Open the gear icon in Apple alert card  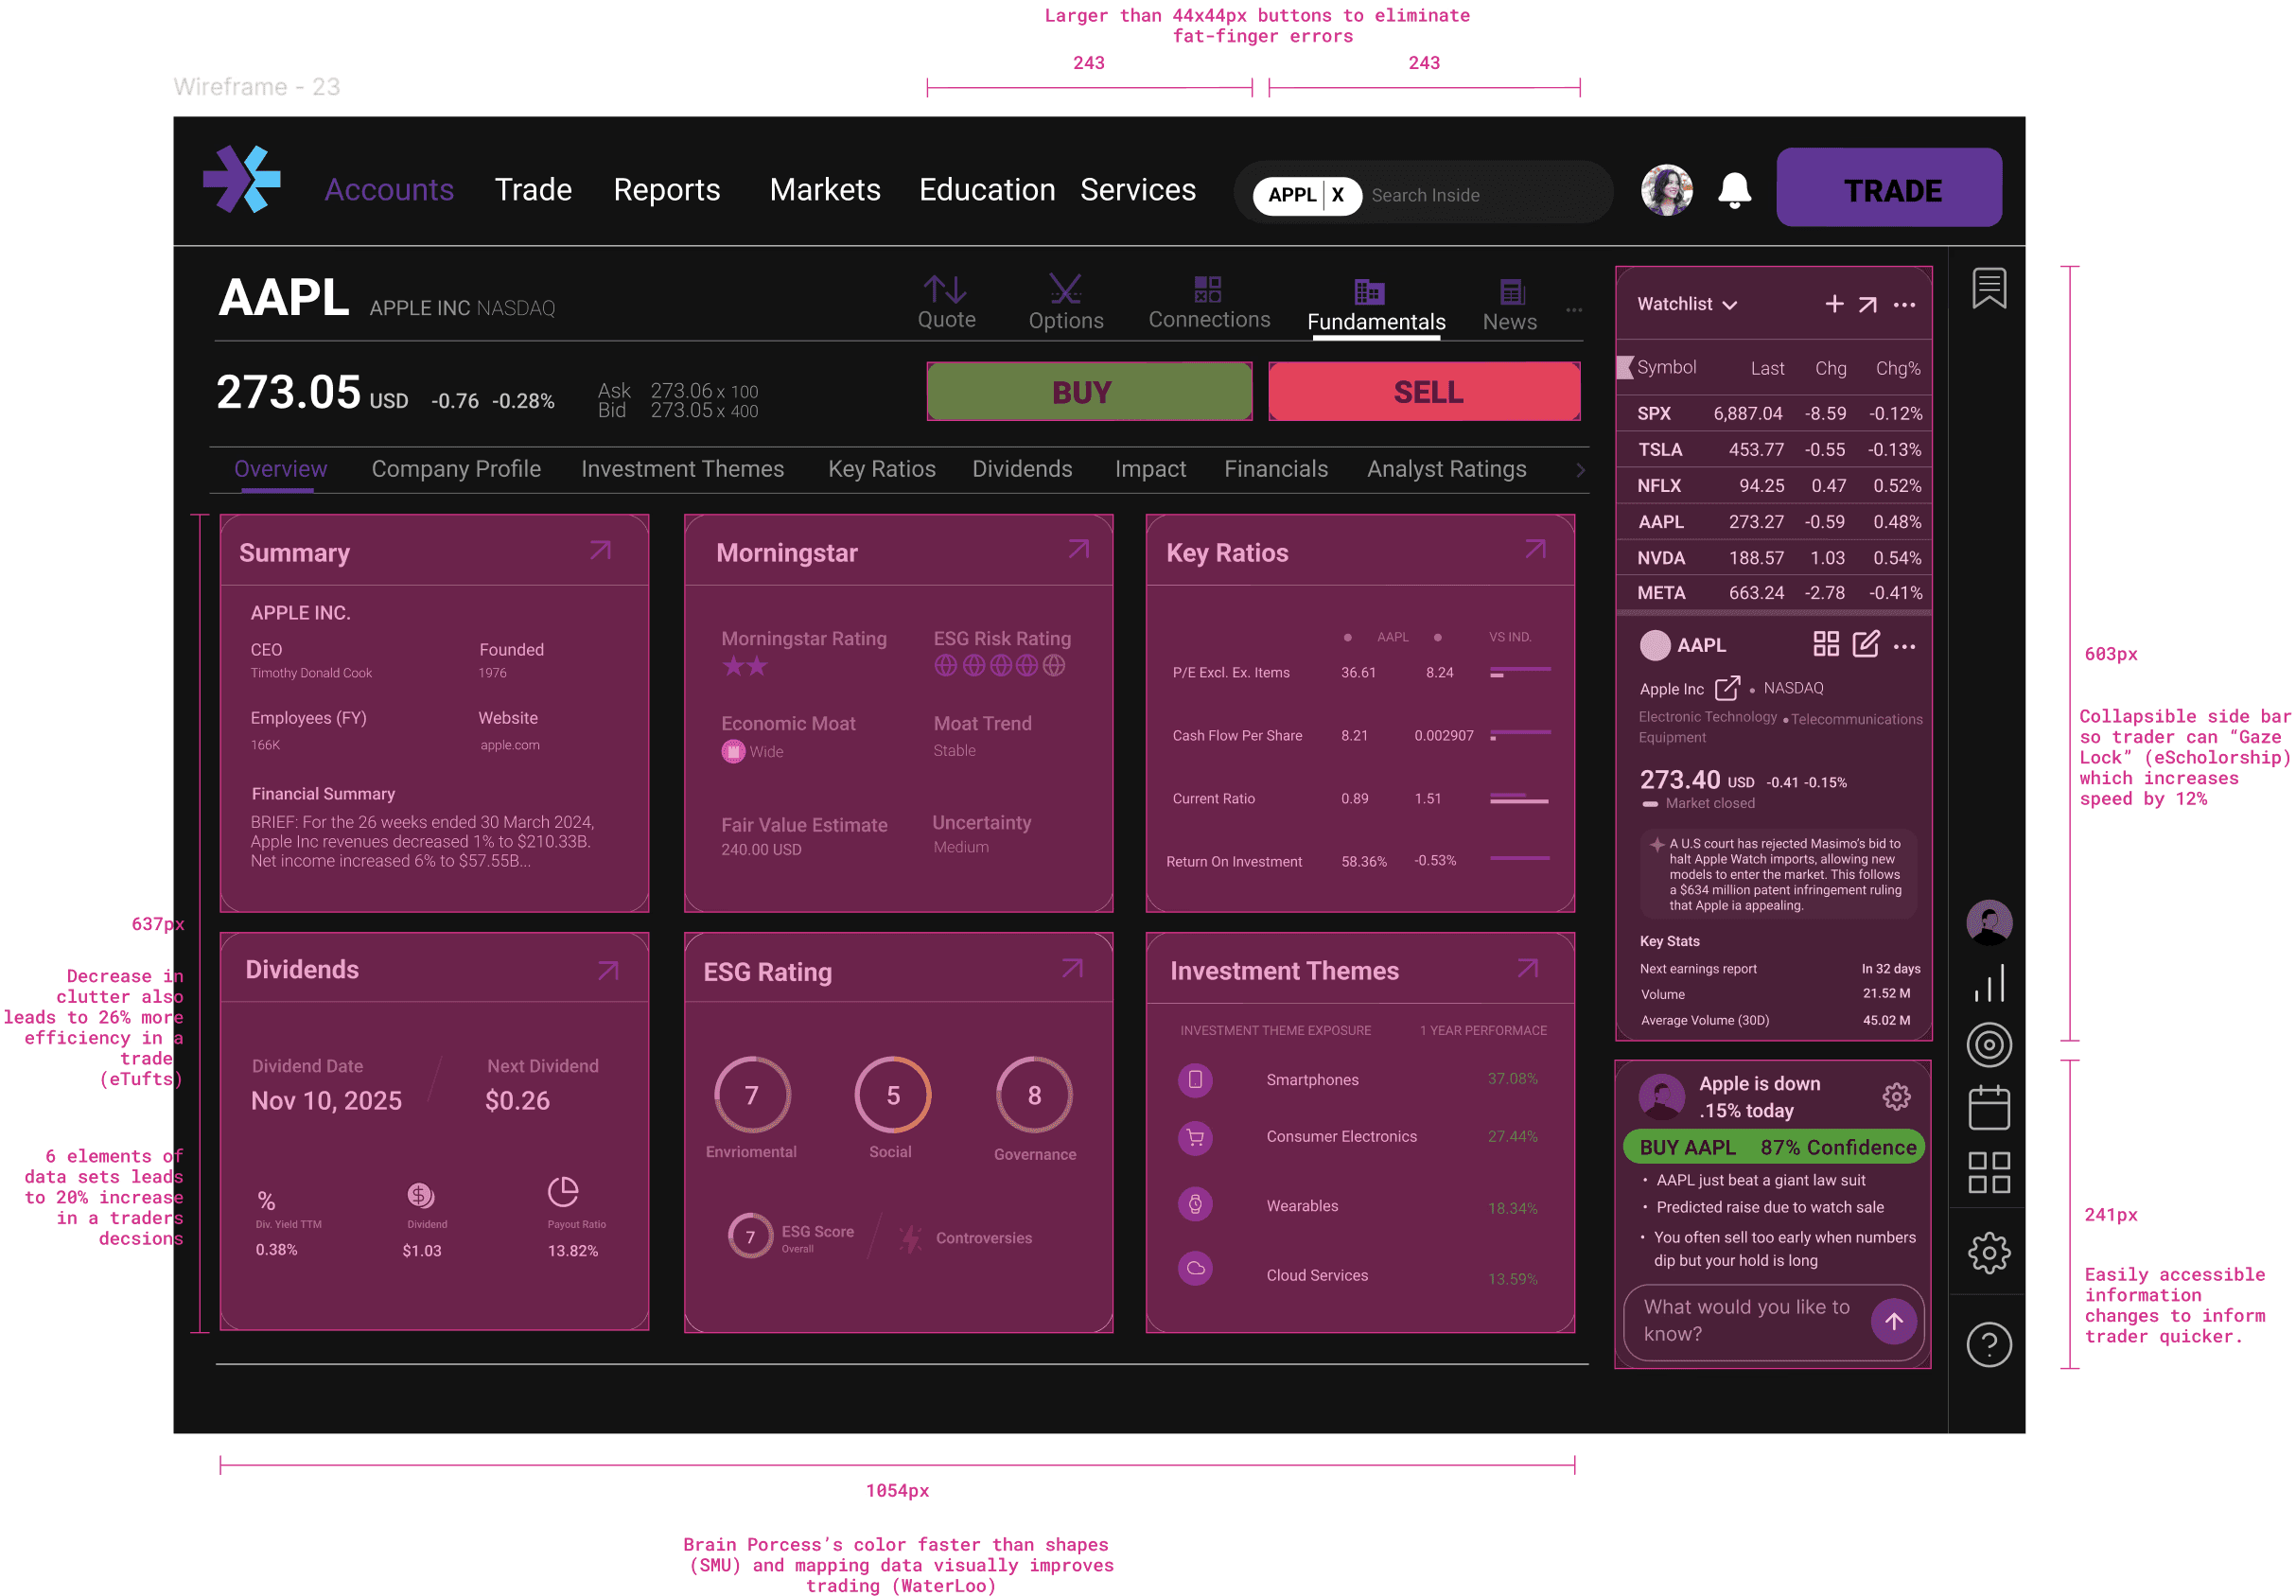[x=1895, y=1097]
